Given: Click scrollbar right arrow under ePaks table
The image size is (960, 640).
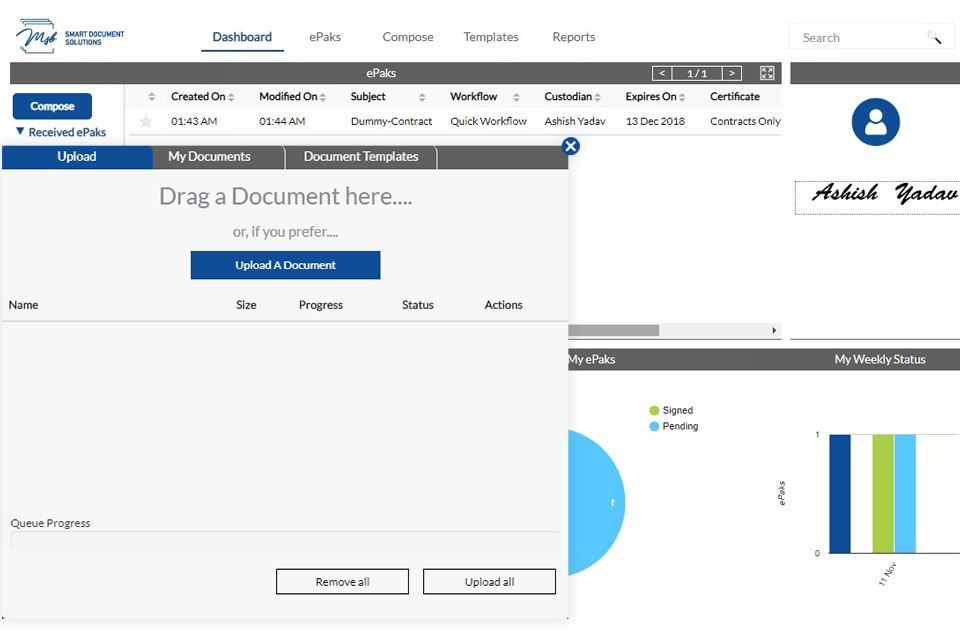Looking at the screenshot, I should pyautogui.click(x=773, y=330).
